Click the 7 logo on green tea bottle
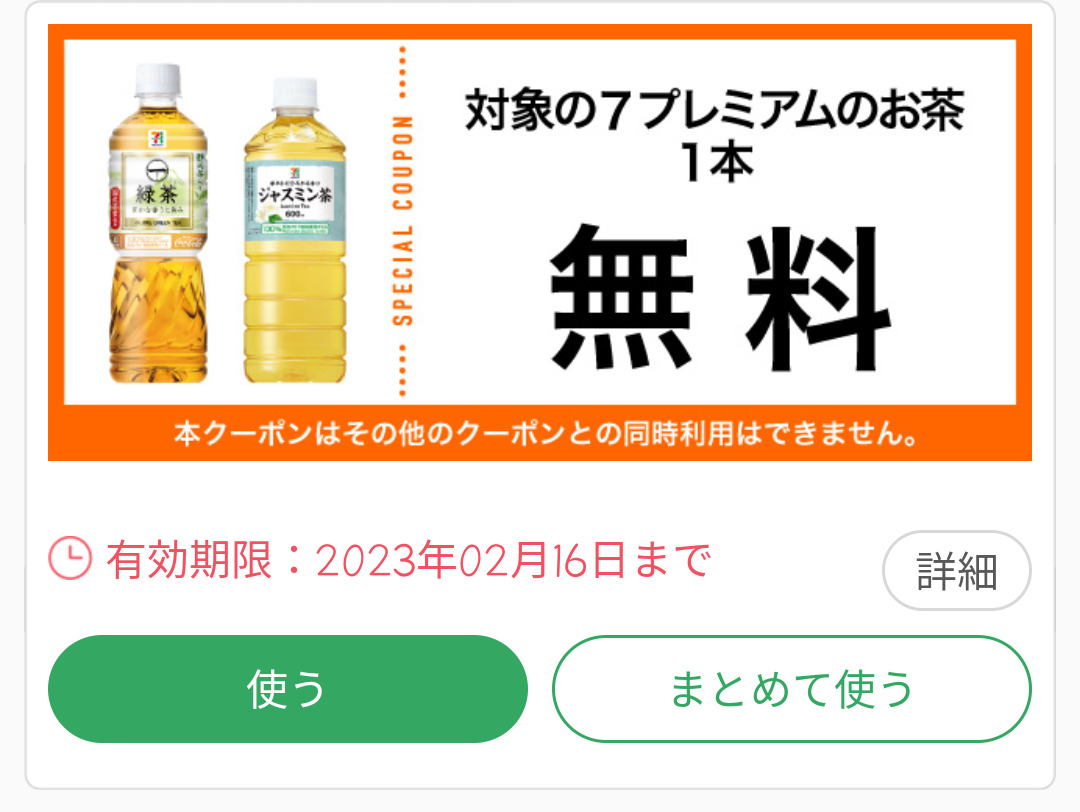 click(x=156, y=138)
